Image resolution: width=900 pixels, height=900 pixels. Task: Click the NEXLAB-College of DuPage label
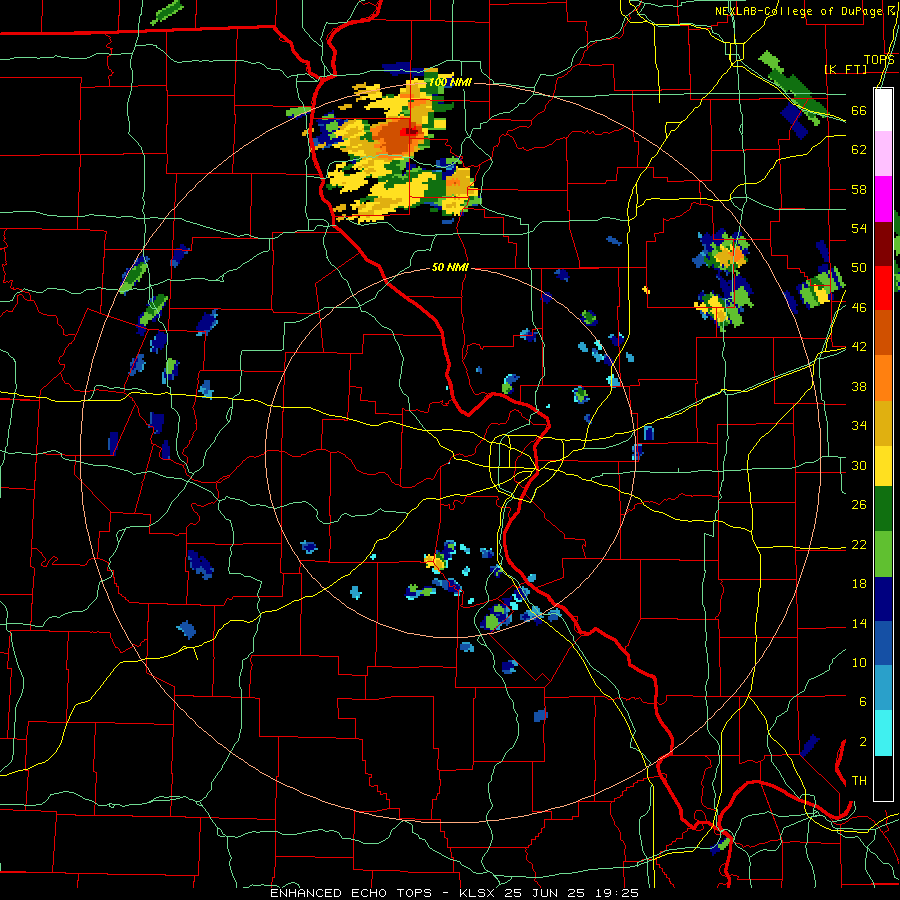tap(799, 11)
